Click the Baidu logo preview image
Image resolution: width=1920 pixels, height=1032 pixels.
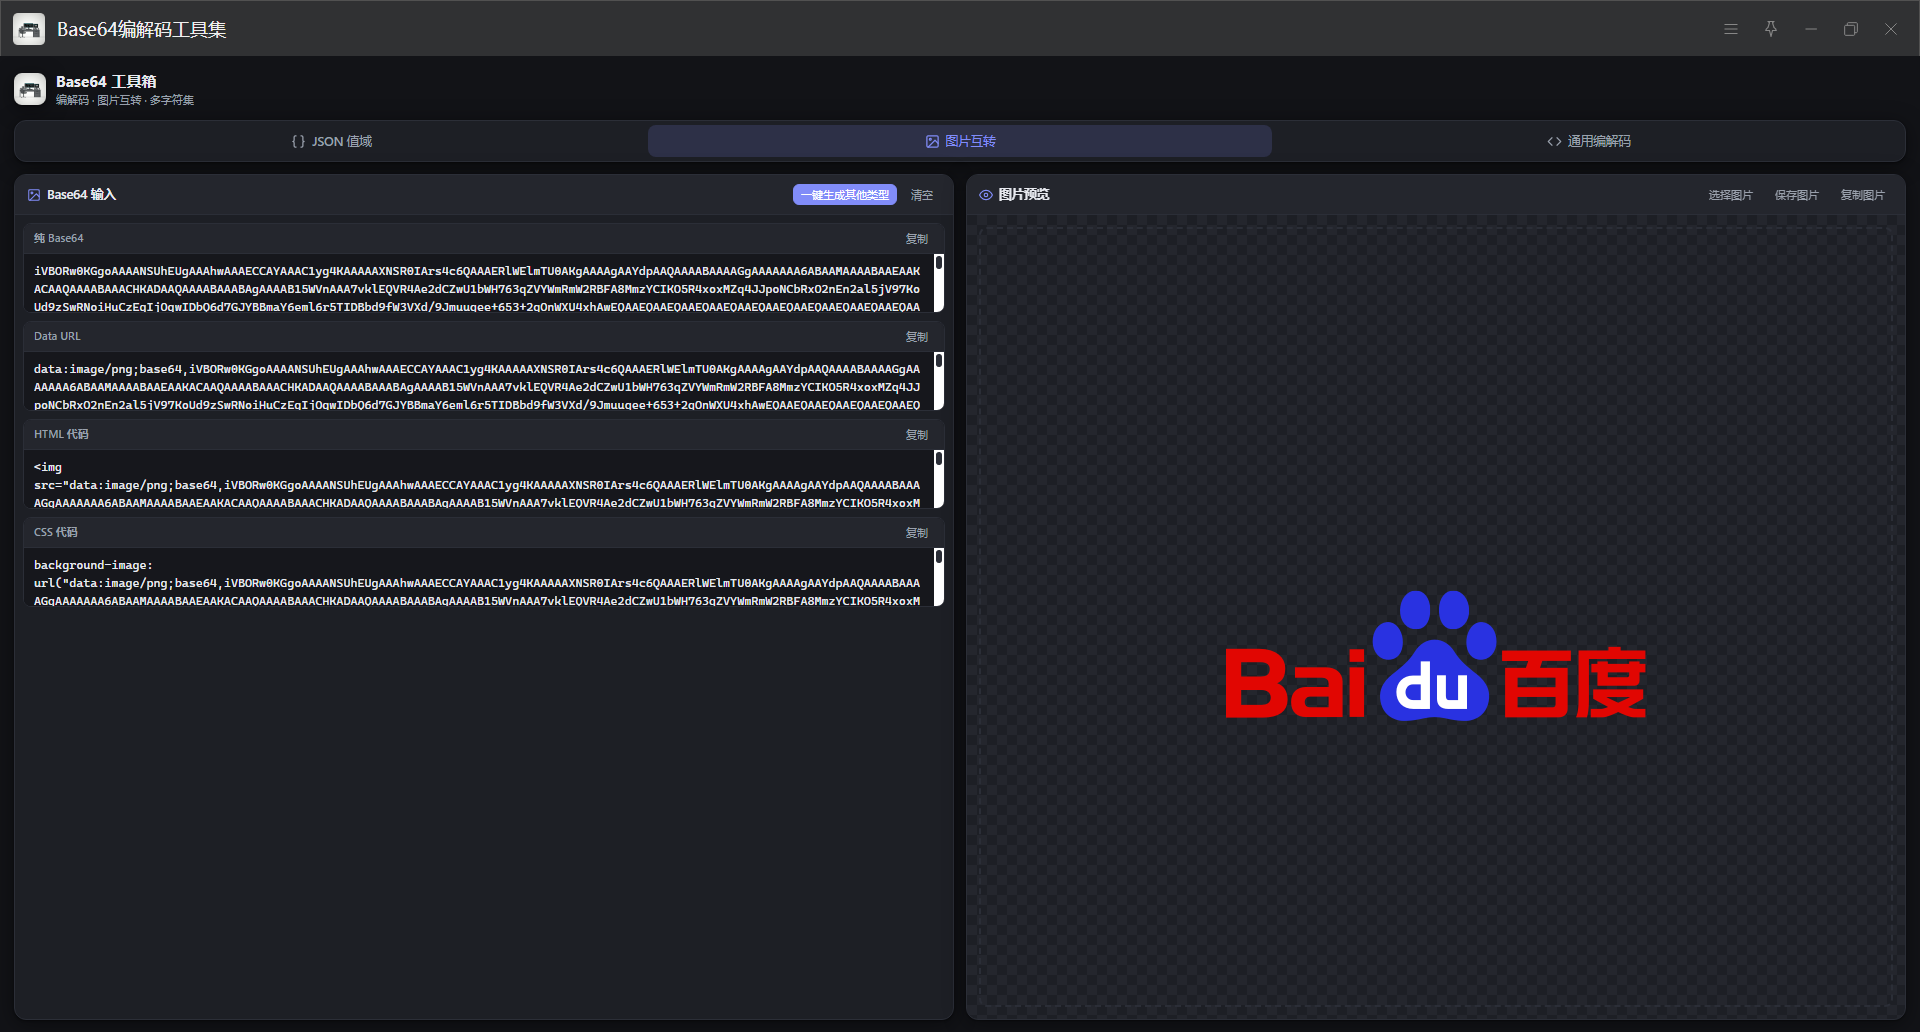click(x=1435, y=656)
